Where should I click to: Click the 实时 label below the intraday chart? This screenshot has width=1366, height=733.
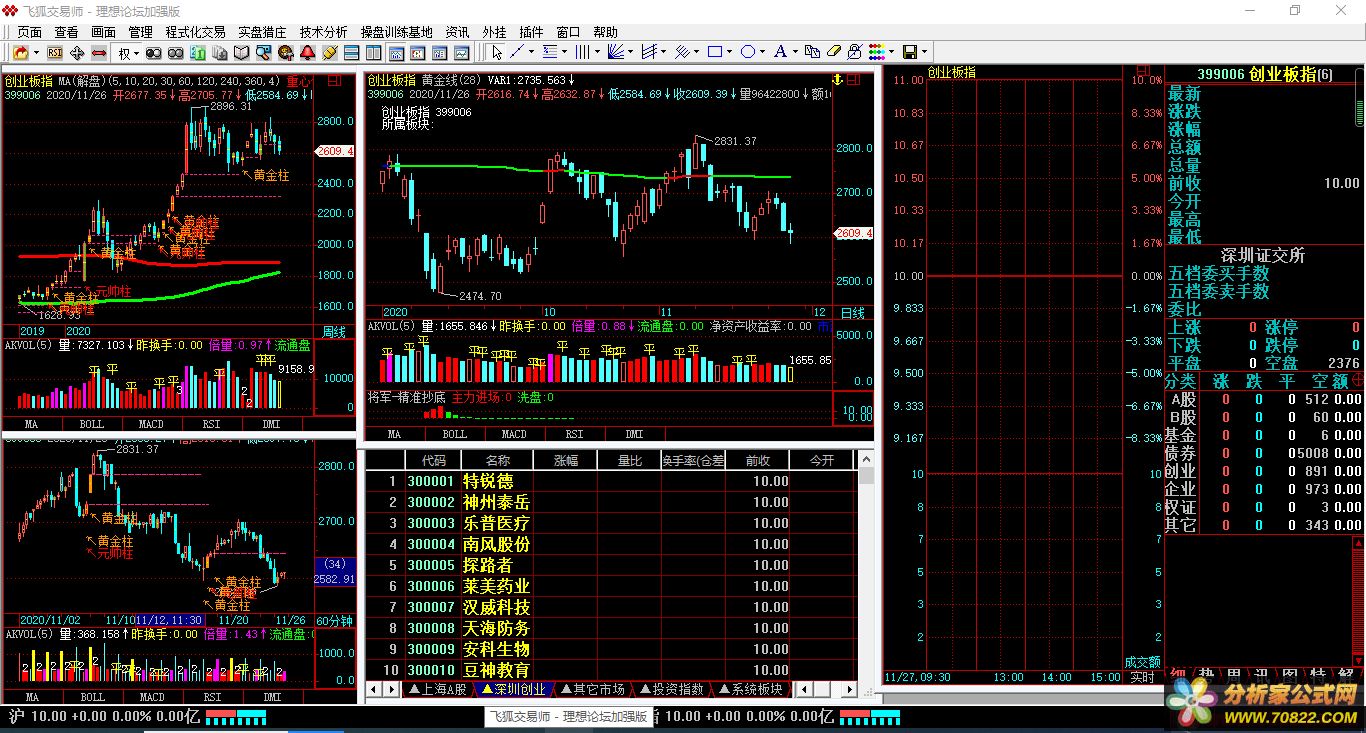(1142, 677)
